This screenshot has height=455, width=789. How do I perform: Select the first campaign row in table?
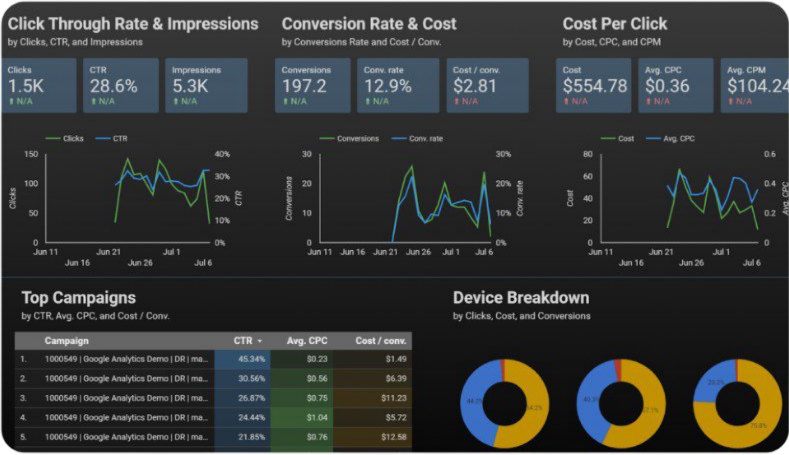click(x=125, y=359)
